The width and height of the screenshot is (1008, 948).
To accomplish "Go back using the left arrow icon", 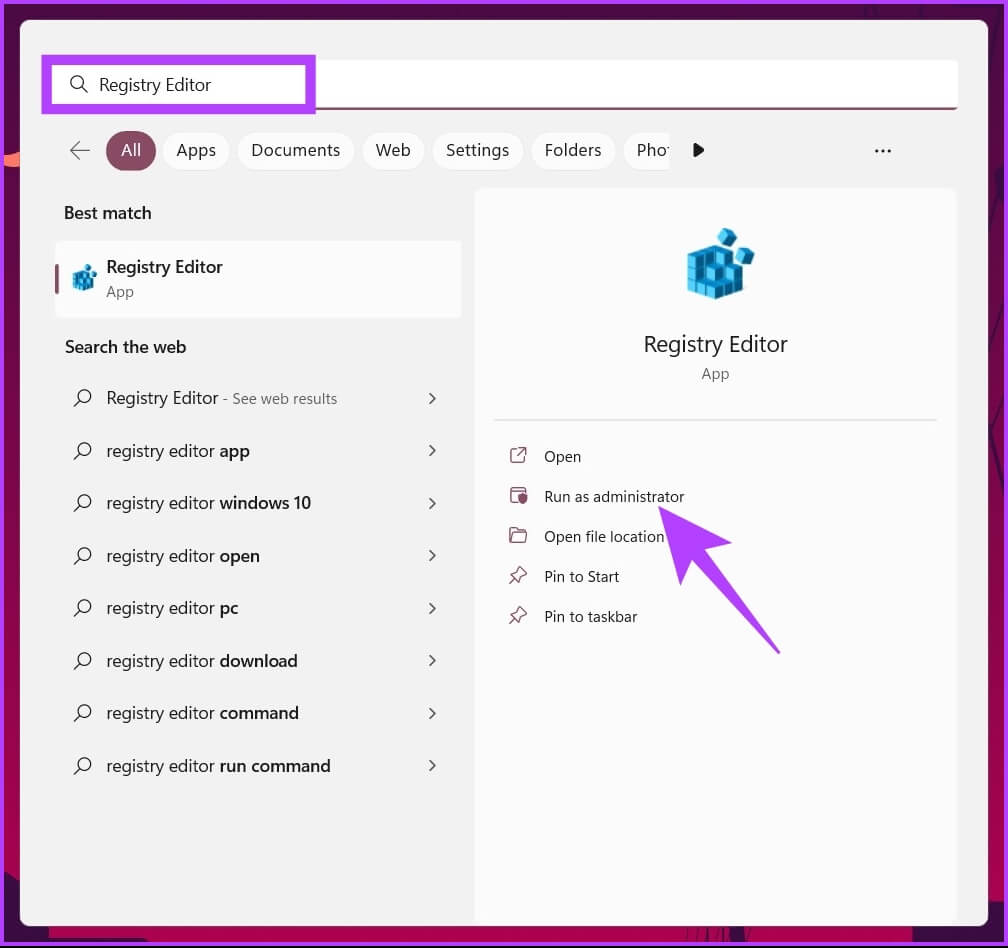I will [80, 150].
